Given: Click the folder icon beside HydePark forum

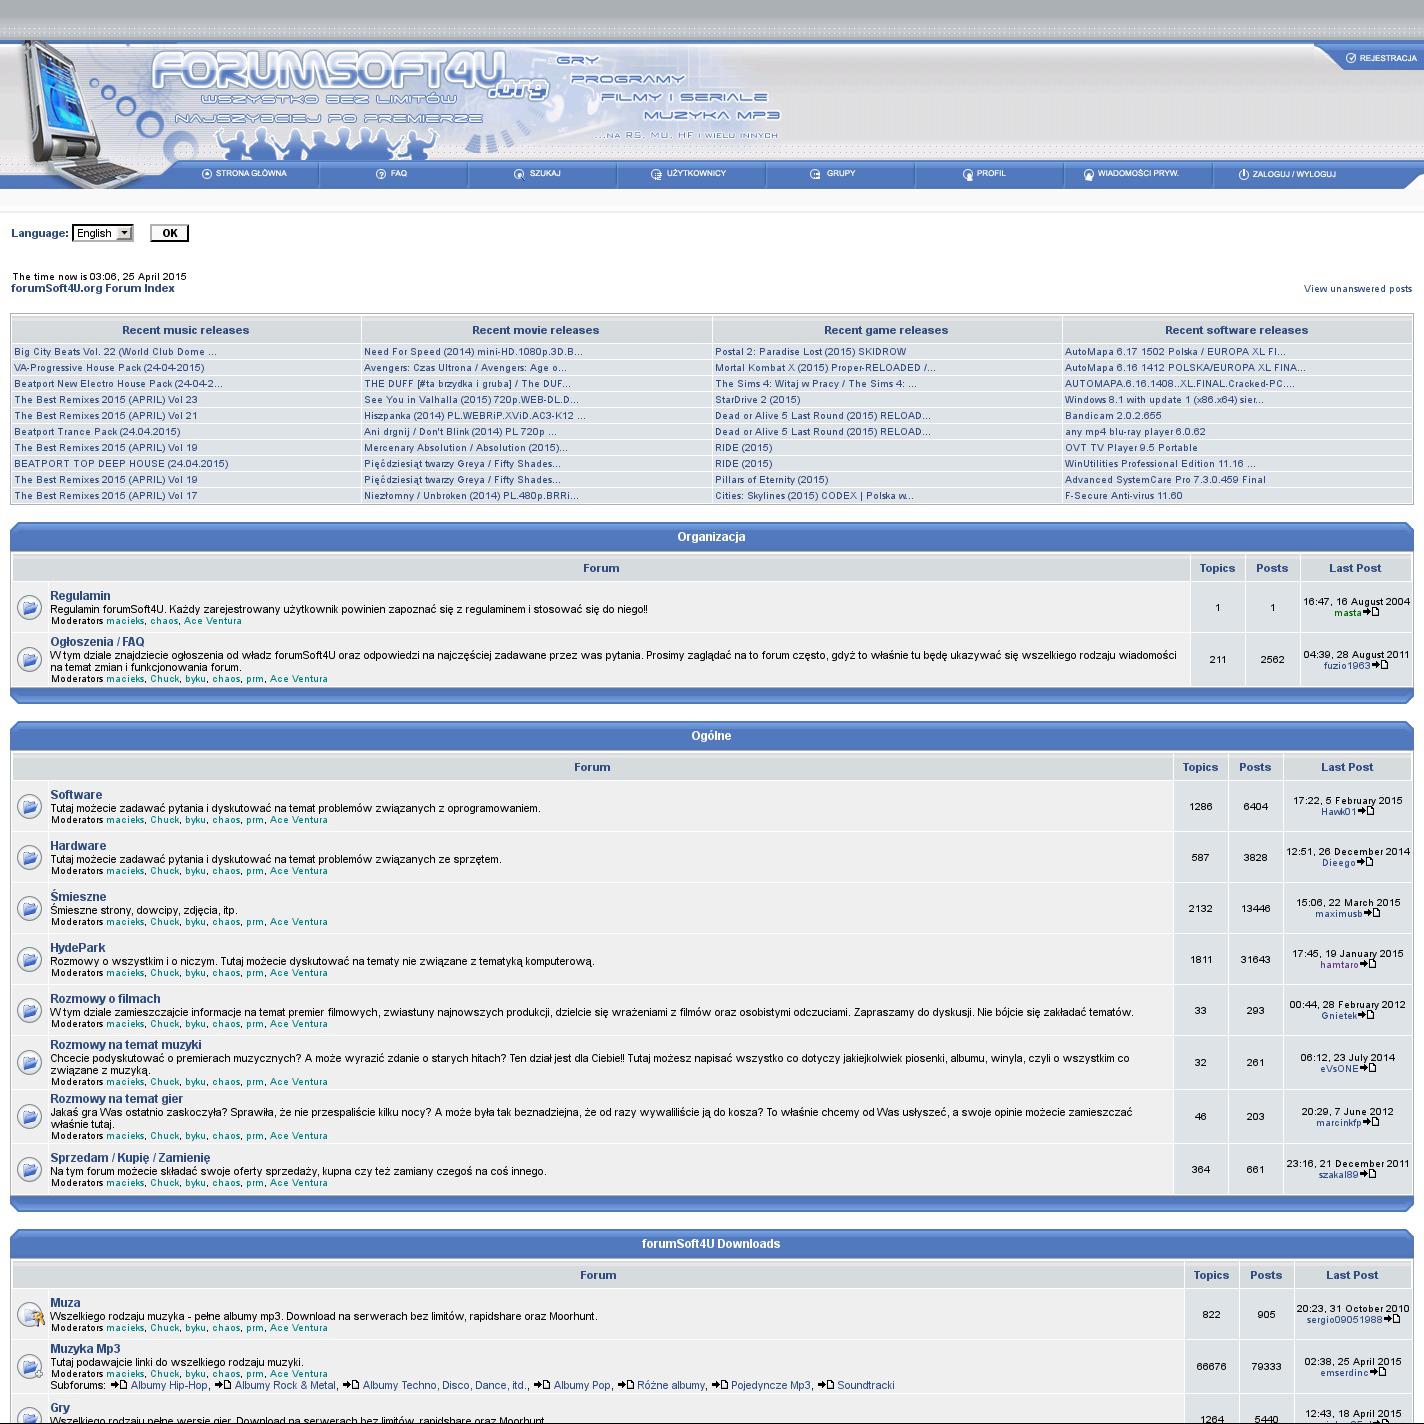Looking at the screenshot, I should [x=29, y=960].
